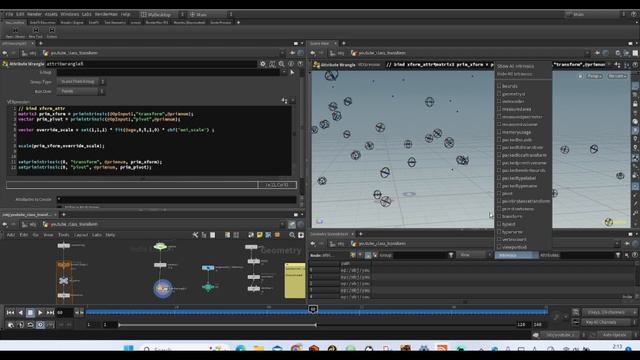
Task: Click the Attributes to Create input field
Action: click(176, 200)
